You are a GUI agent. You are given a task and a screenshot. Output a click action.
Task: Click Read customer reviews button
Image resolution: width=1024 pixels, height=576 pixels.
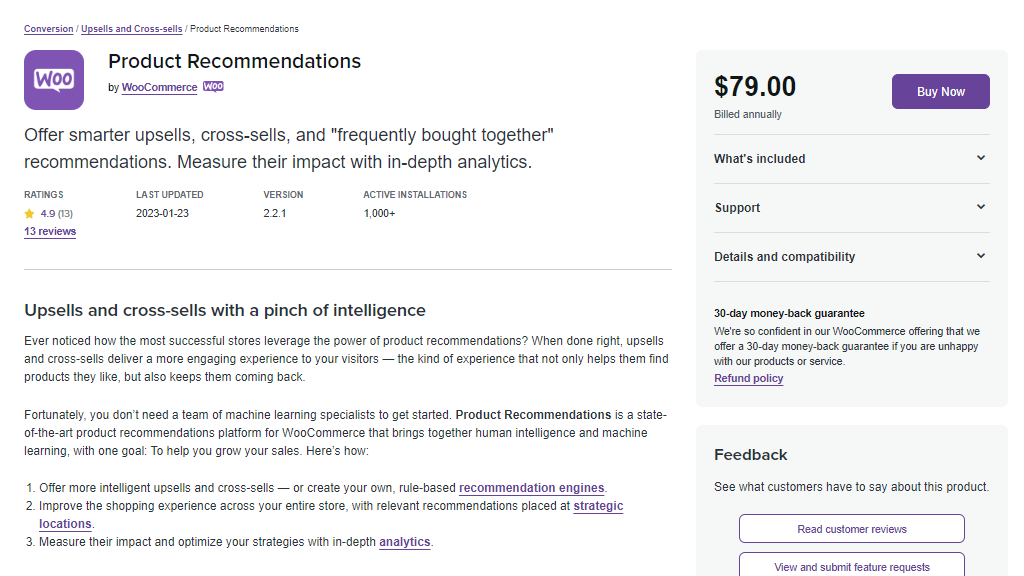[852, 529]
